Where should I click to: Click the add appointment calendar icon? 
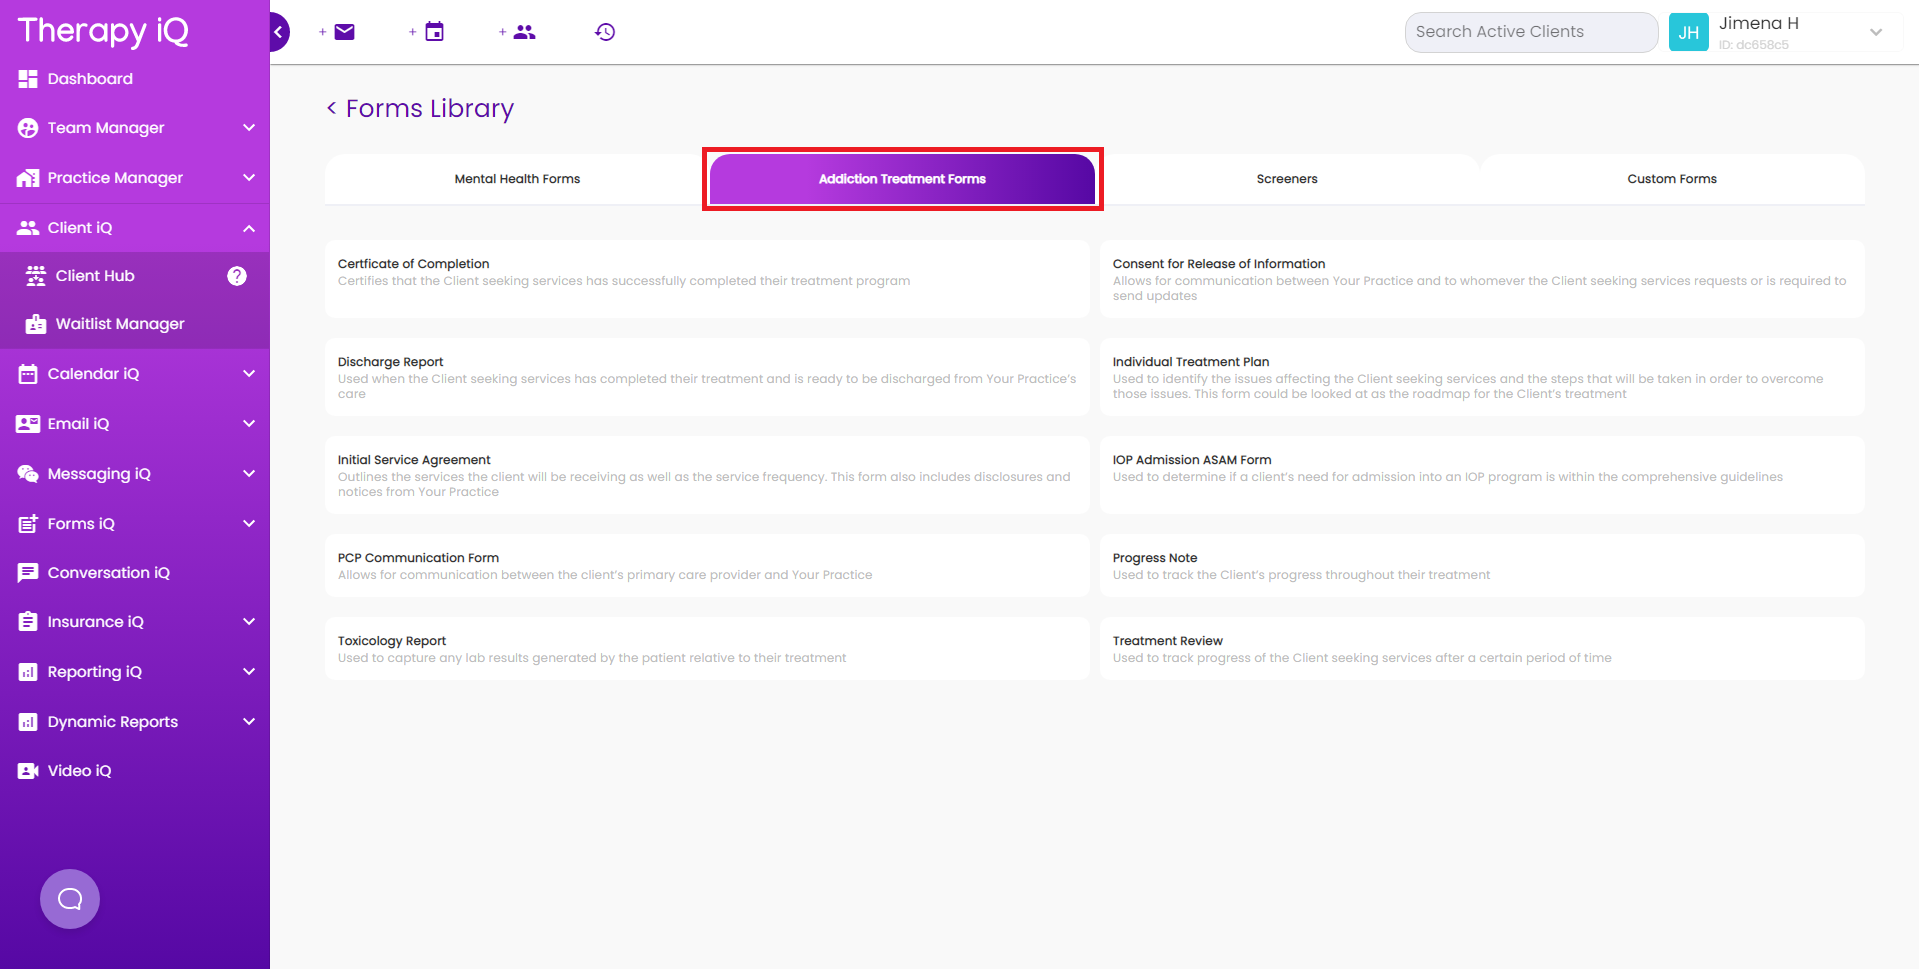434,32
